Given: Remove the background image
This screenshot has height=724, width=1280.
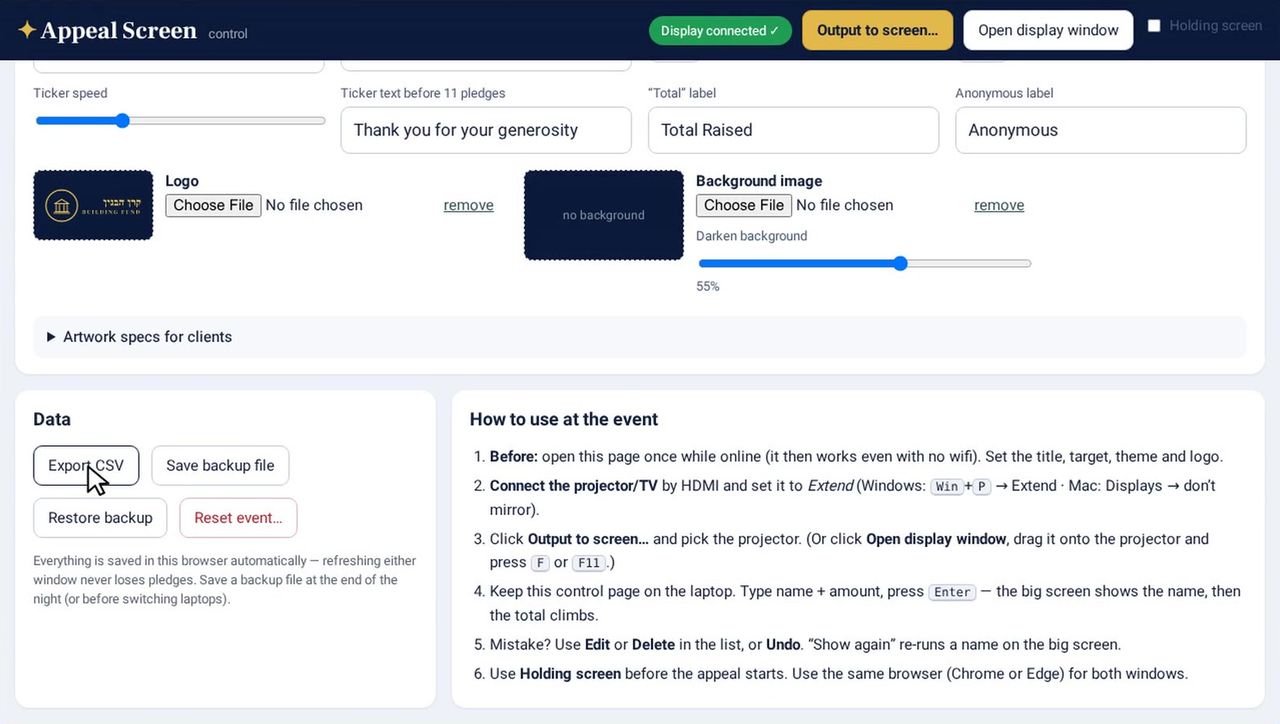Looking at the screenshot, I should (999, 205).
